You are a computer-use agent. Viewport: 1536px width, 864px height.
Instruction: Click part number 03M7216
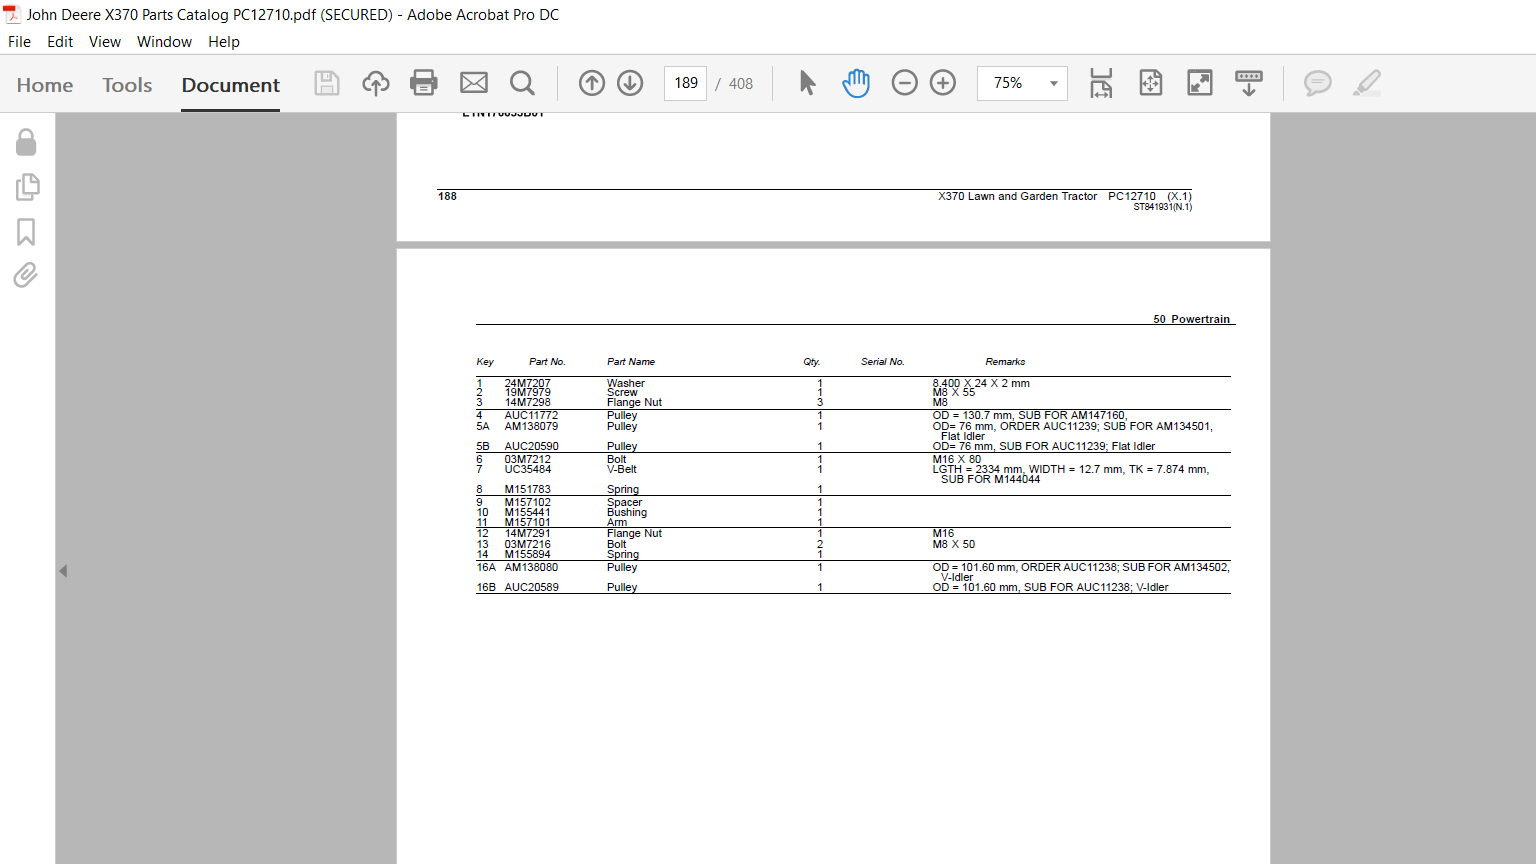528,544
